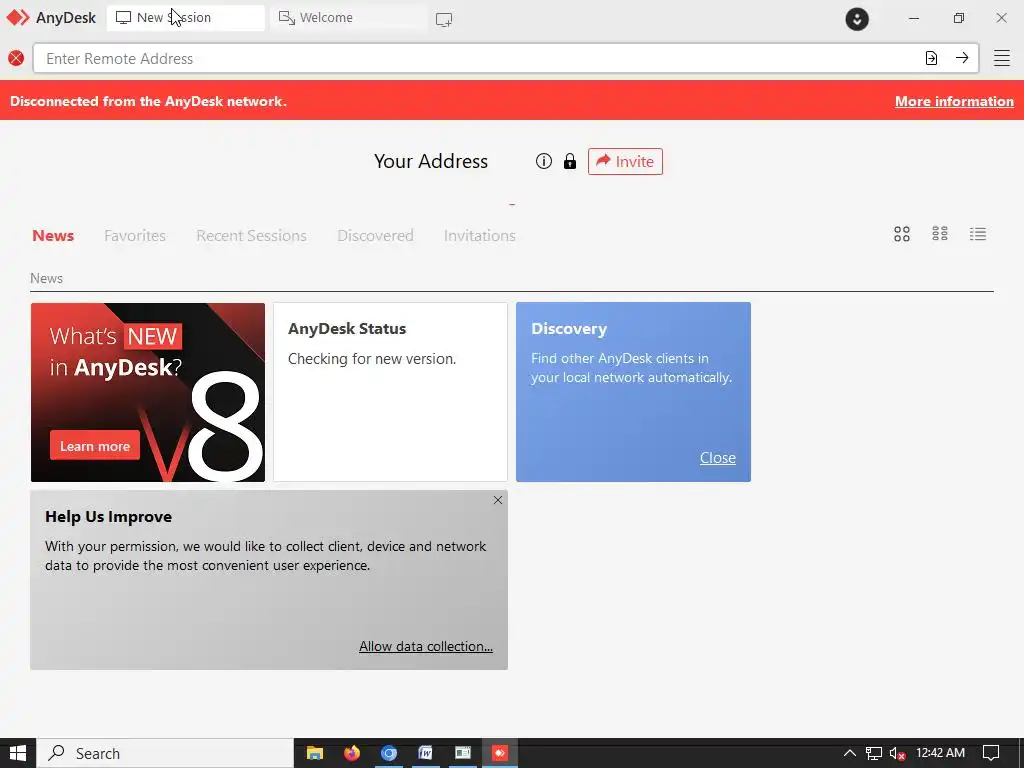1024x768 pixels.
Task: Open File Explorer from taskbar
Action: (315, 753)
